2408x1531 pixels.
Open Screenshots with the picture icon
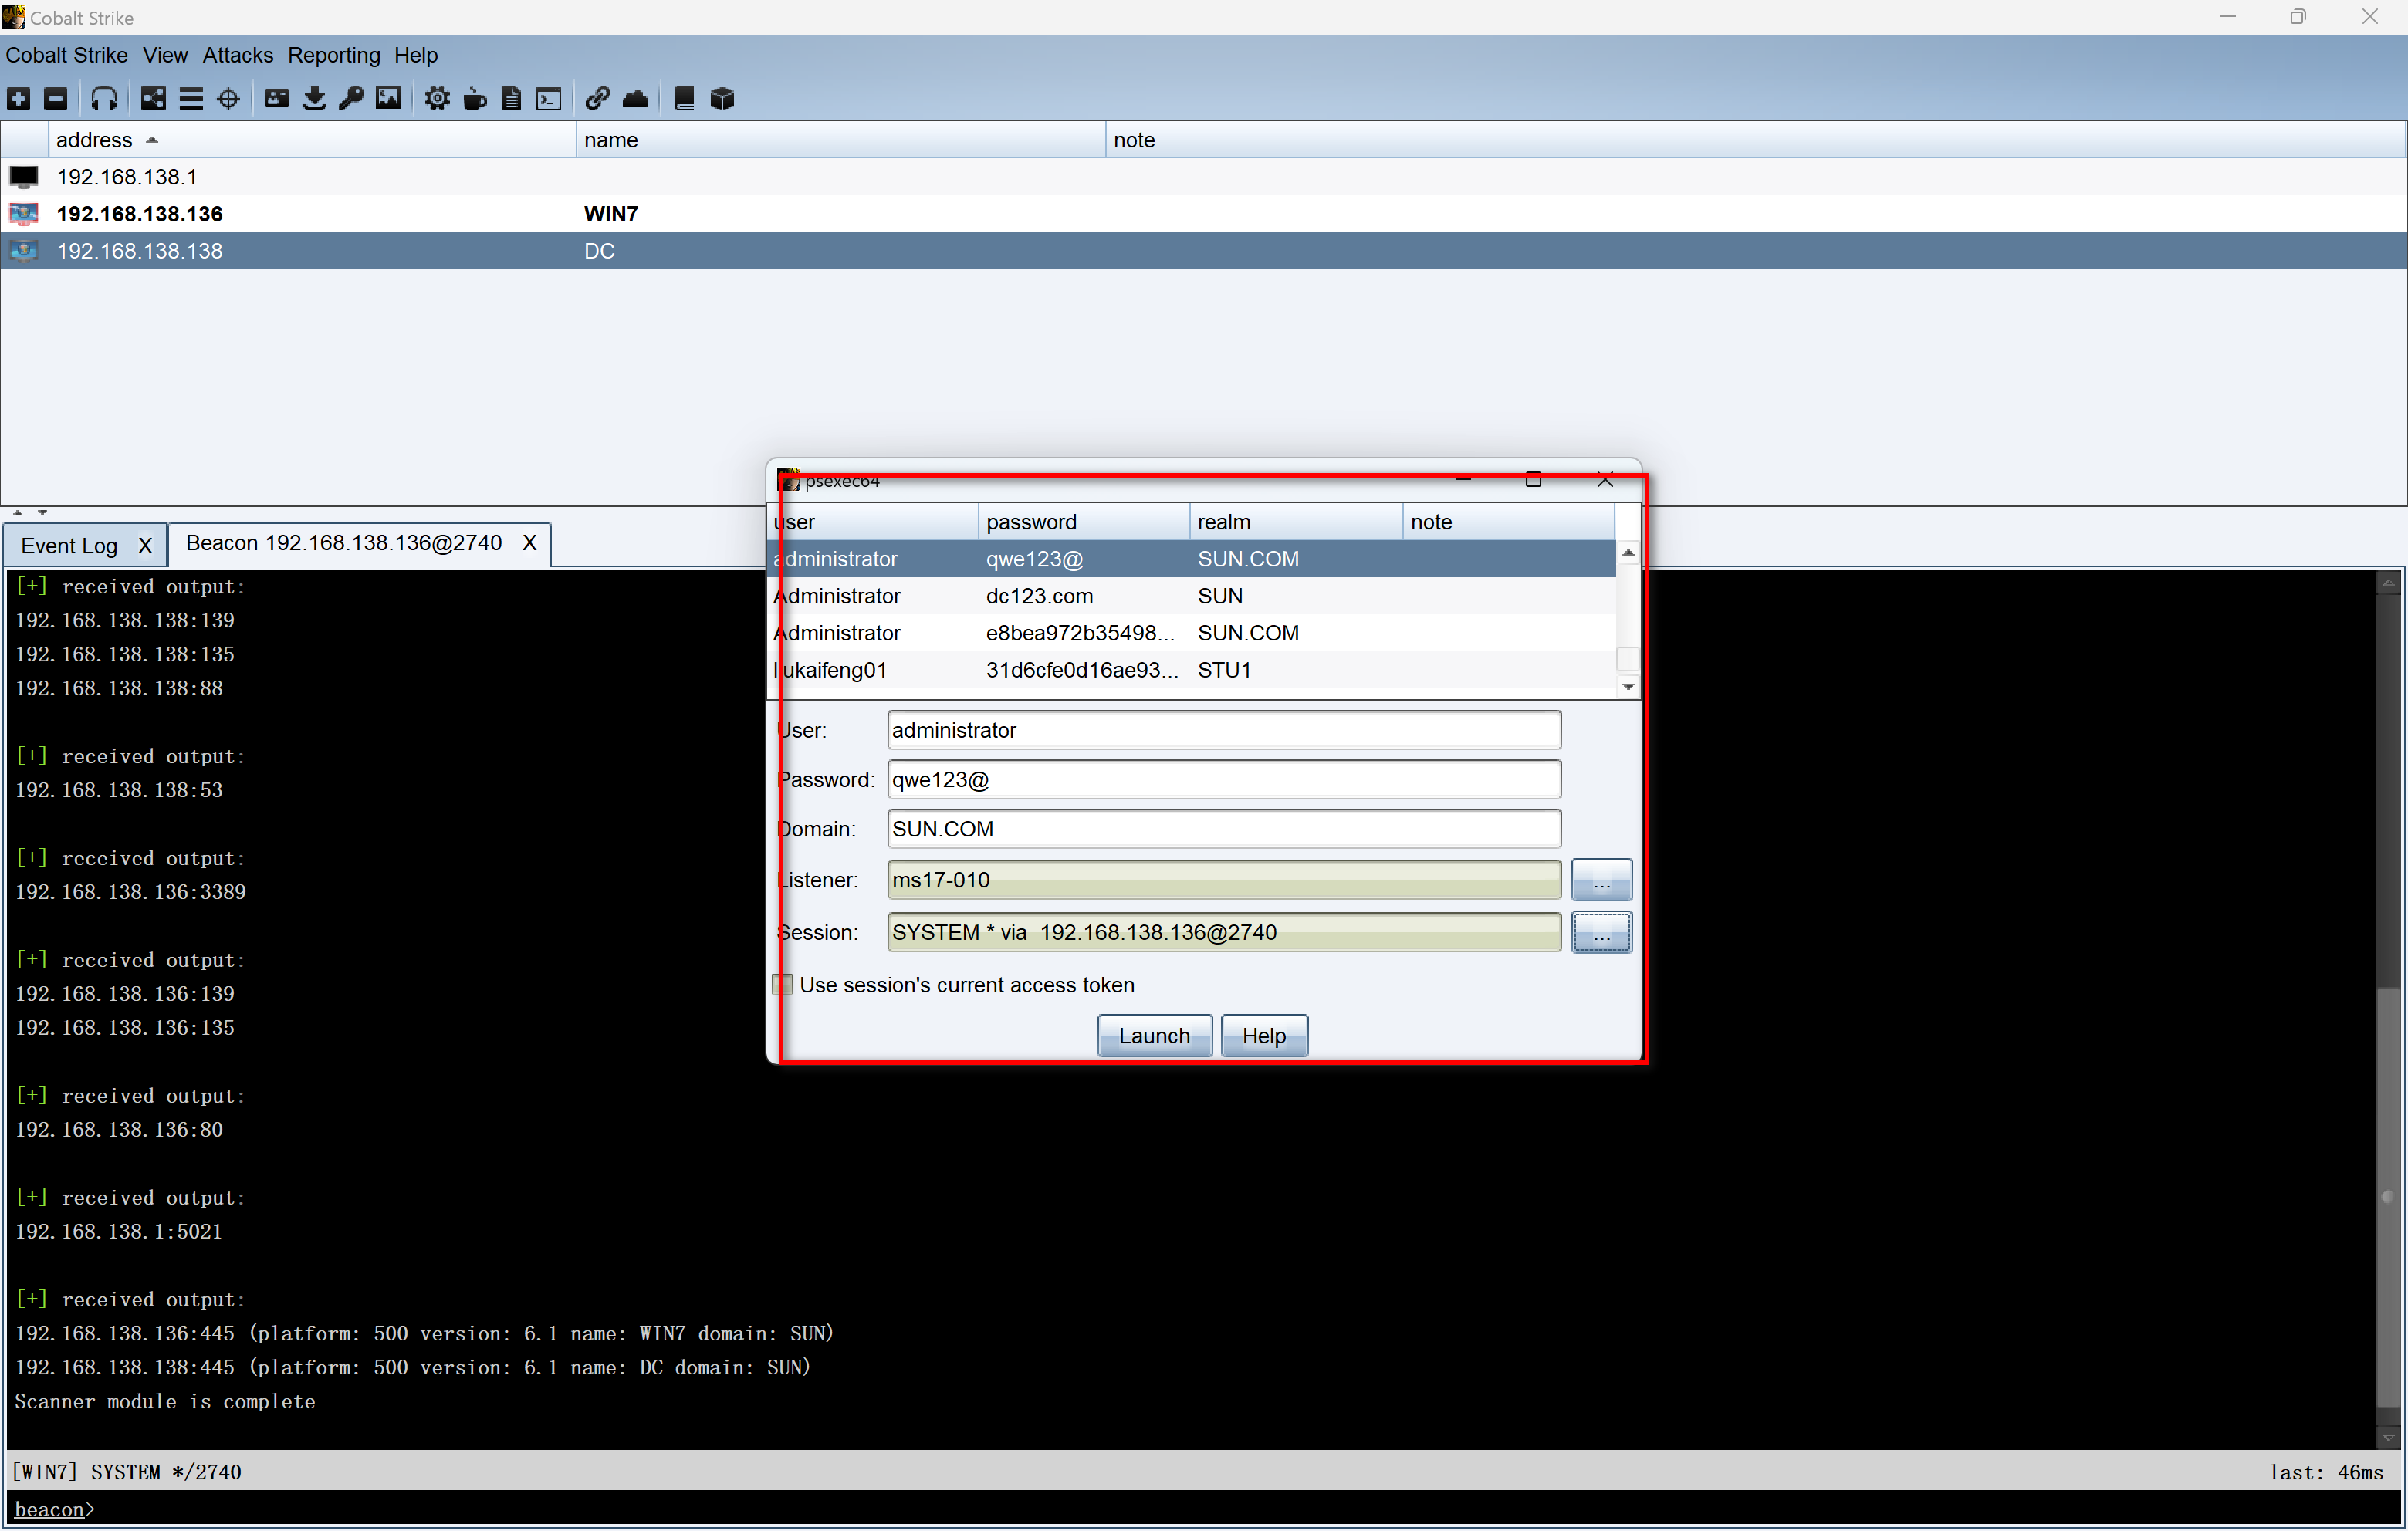(388, 98)
